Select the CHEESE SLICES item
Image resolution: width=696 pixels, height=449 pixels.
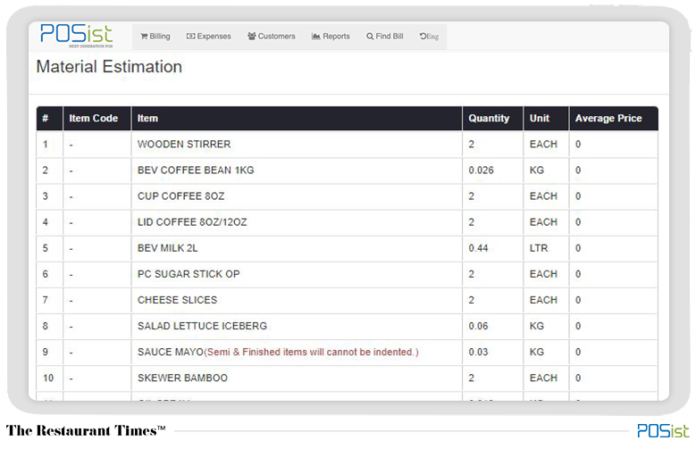[x=177, y=300]
